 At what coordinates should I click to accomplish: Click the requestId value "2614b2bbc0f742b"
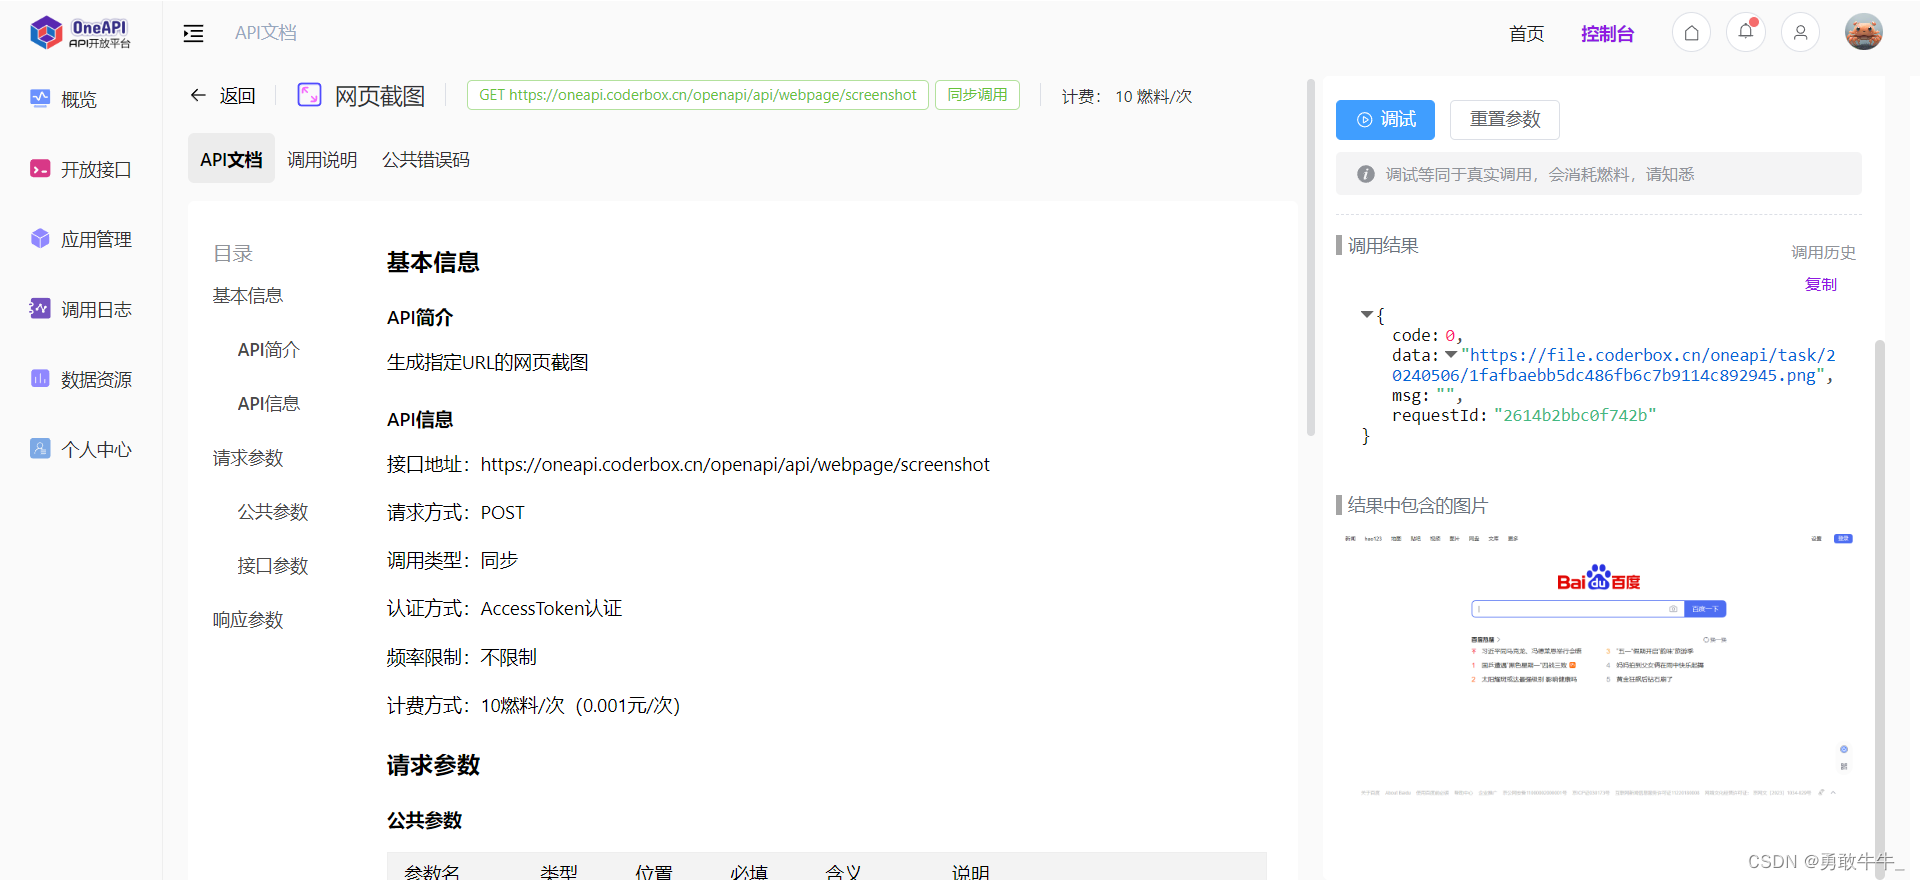(x=1575, y=415)
